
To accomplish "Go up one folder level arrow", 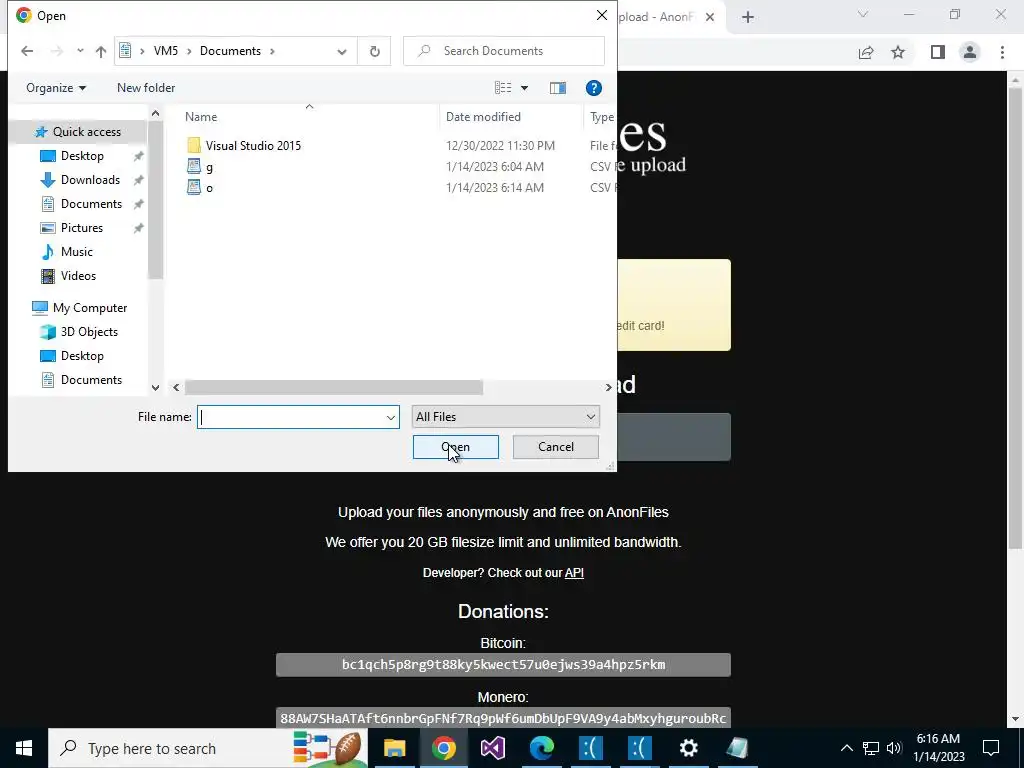I will click(101, 51).
